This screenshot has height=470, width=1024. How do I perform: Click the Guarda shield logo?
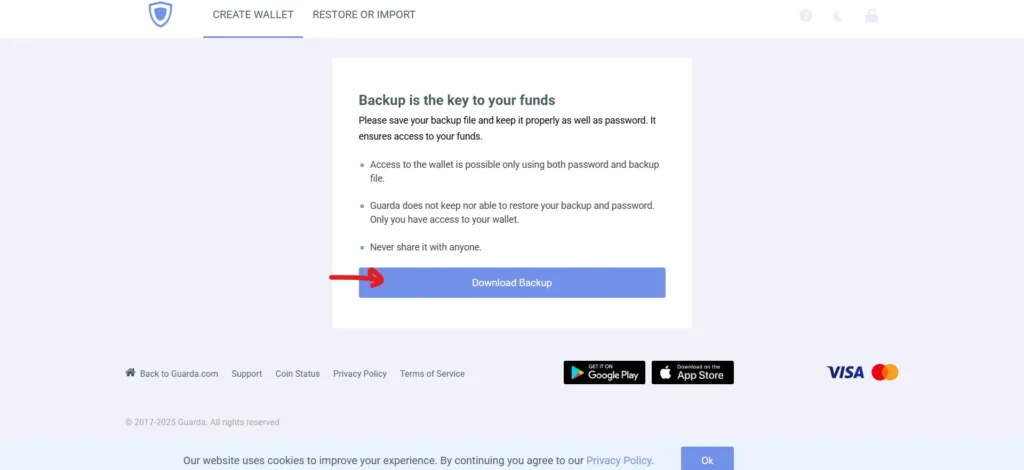click(x=160, y=14)
